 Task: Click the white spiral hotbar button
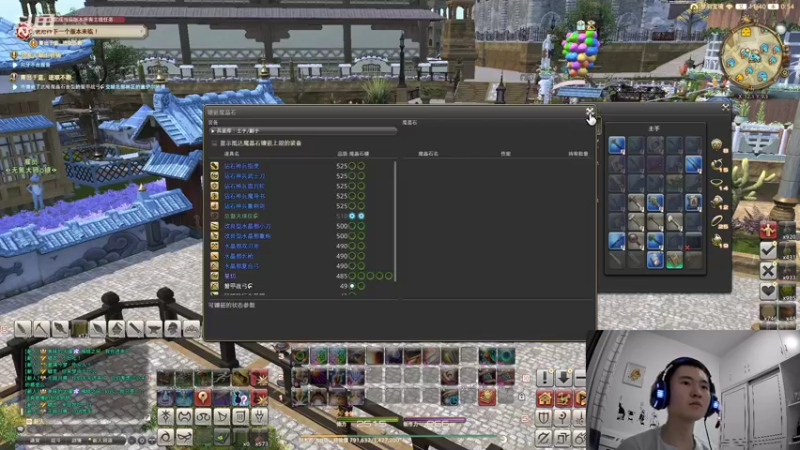[x=165, y=437]
